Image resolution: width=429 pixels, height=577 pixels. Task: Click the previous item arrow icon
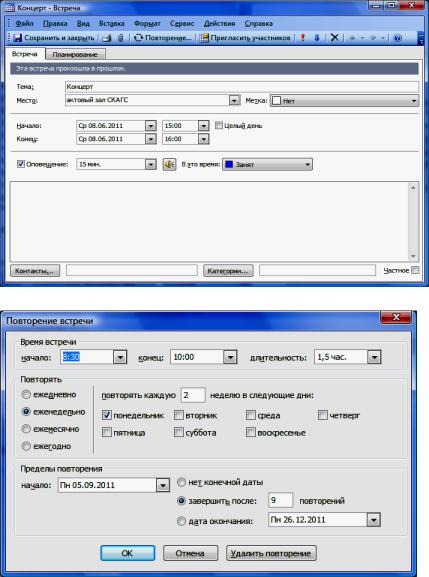pyautogui.click(x=352, y=38)
